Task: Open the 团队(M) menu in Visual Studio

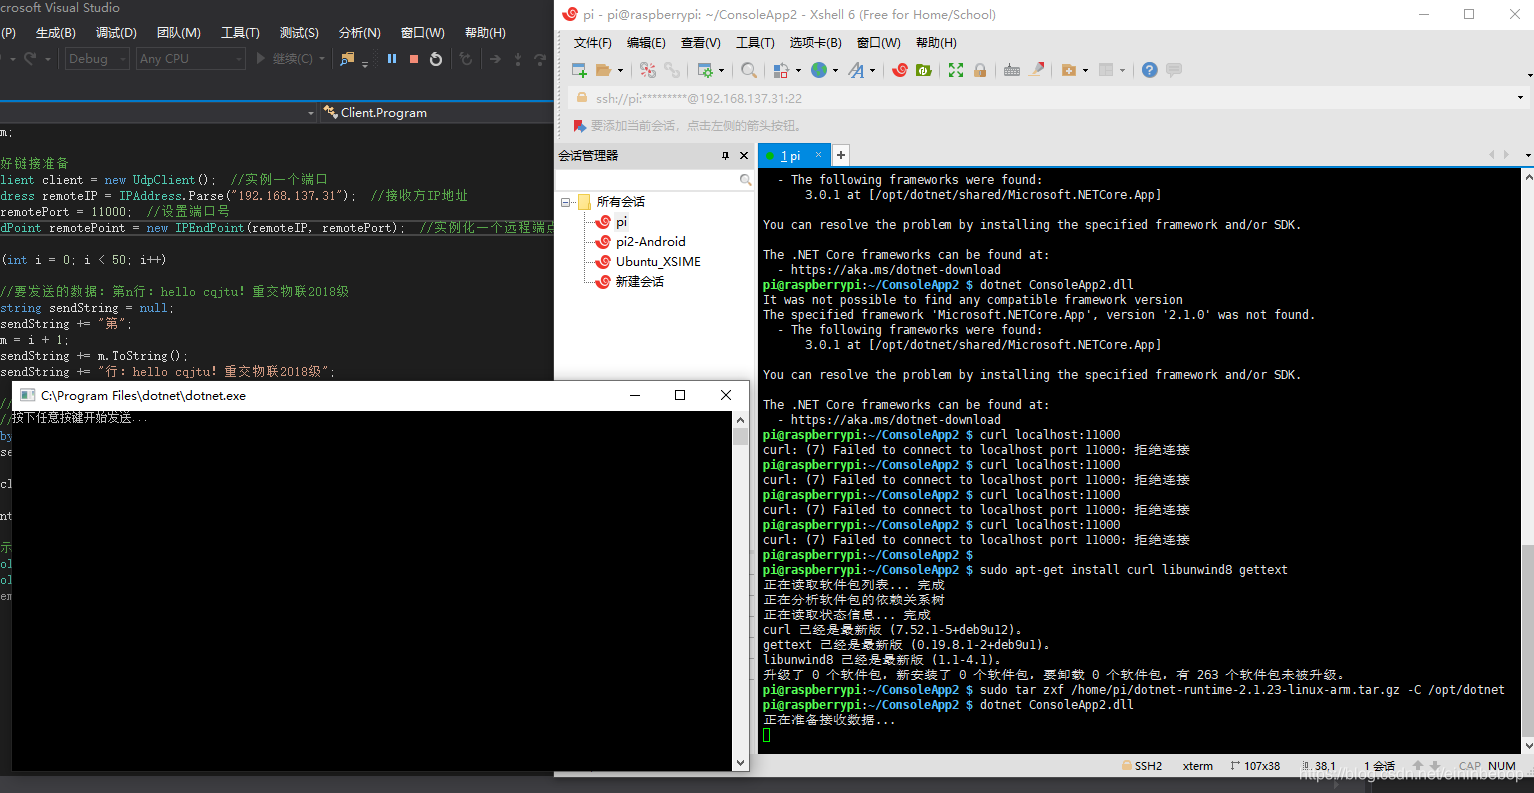Action: [179, 33]
